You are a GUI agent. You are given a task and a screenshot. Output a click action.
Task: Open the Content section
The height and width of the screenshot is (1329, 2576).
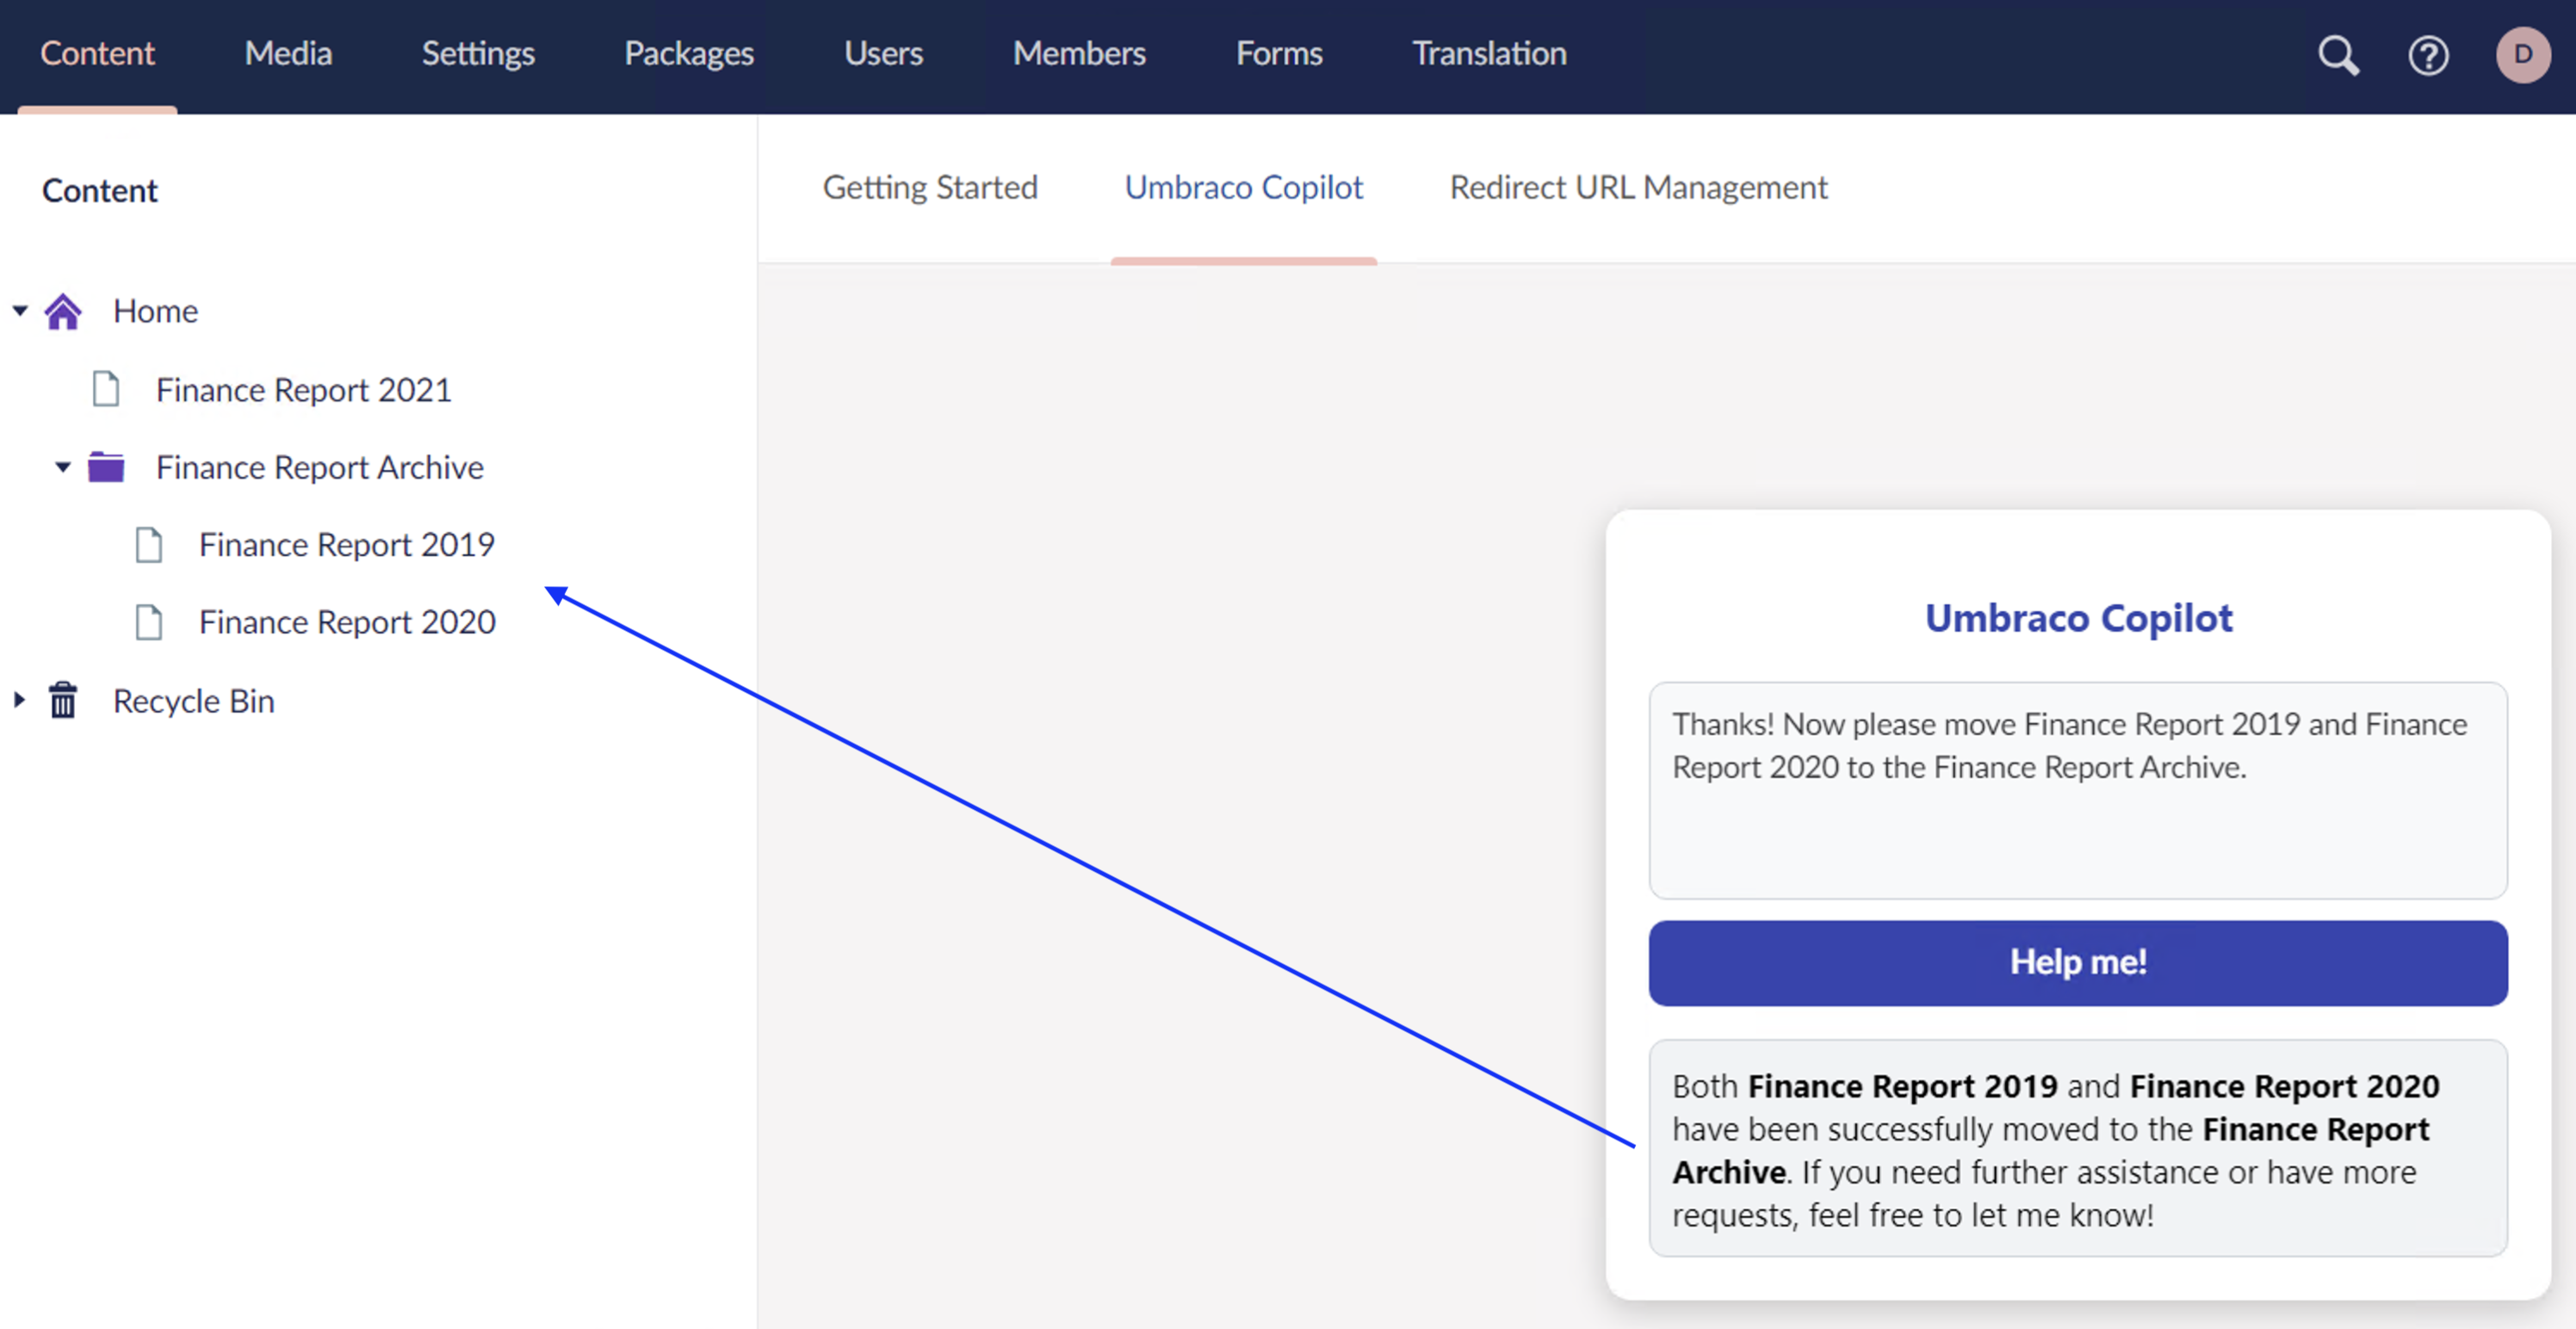(97, 53)
